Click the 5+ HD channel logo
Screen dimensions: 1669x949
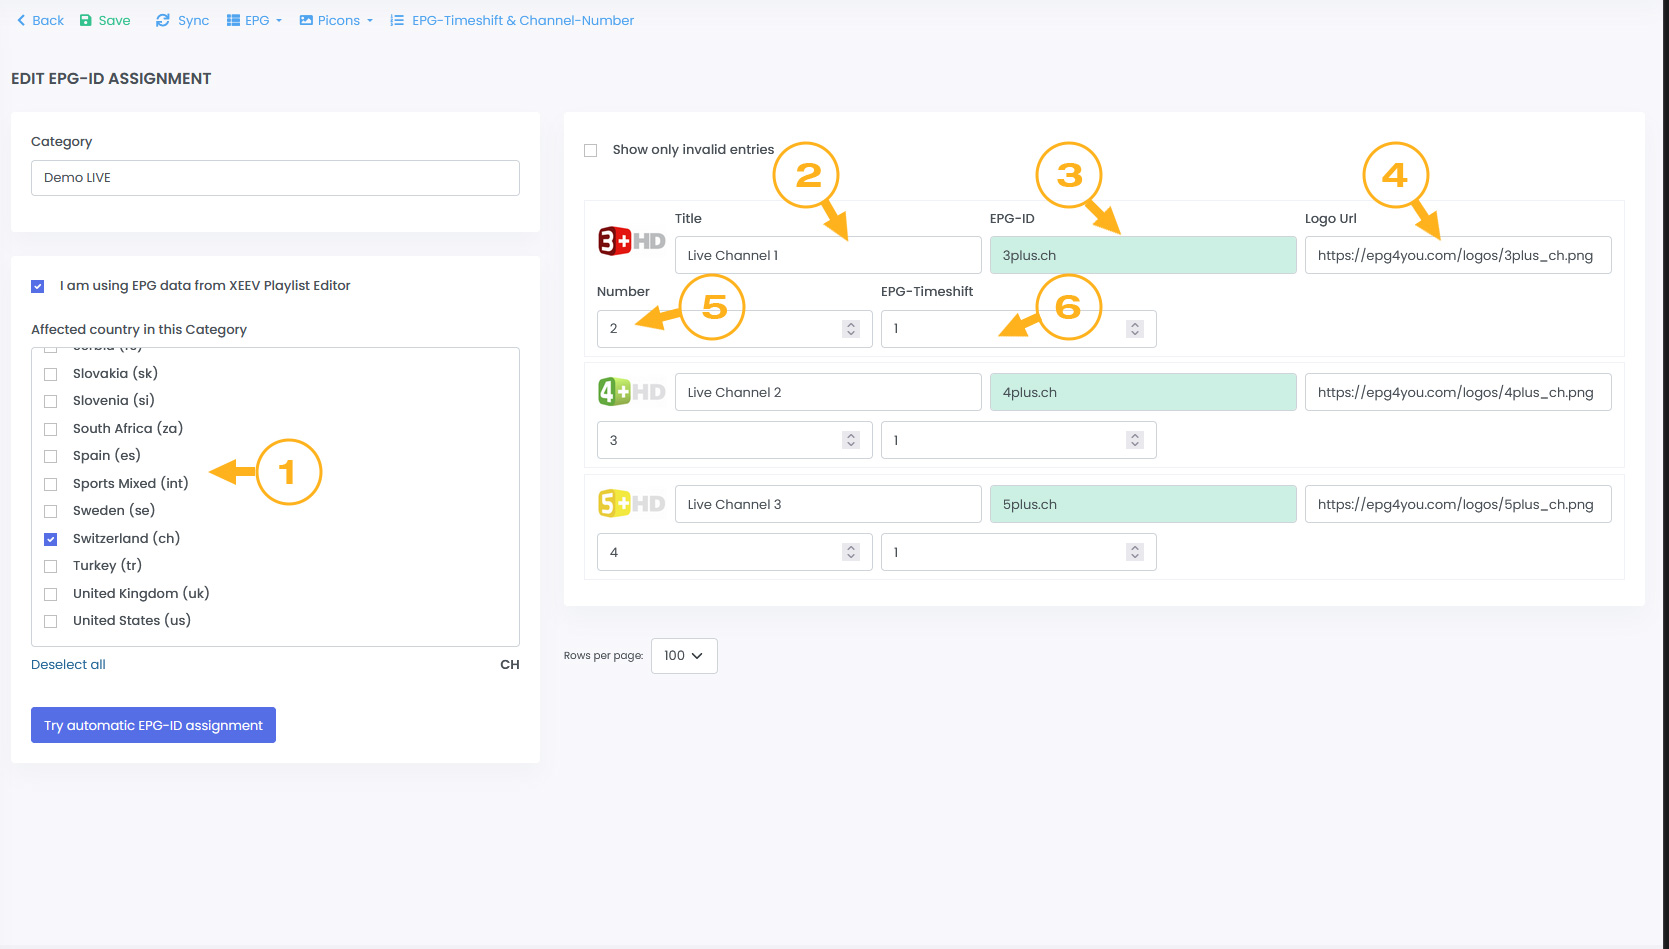coord(631,504)
